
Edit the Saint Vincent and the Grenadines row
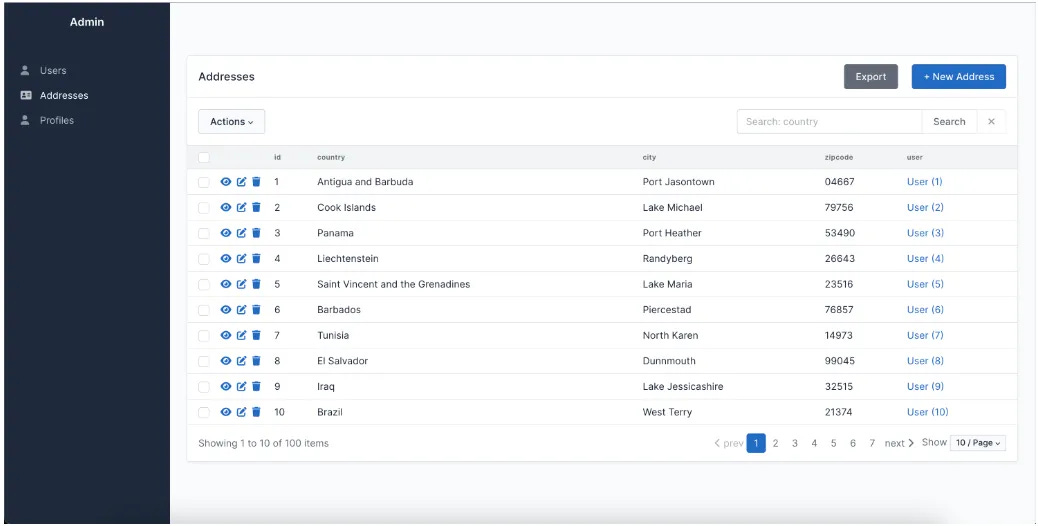[x=242, y=284]
